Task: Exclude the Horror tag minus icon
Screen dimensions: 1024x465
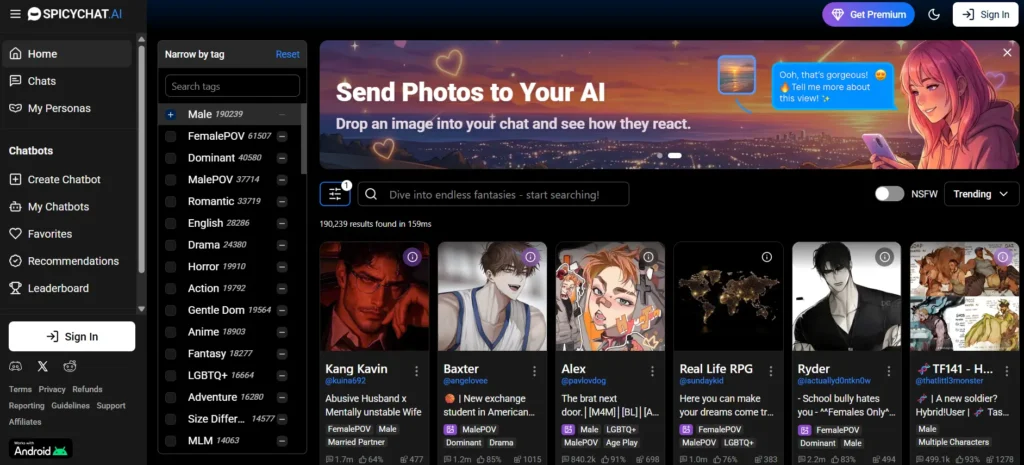Action: point(282,267)
